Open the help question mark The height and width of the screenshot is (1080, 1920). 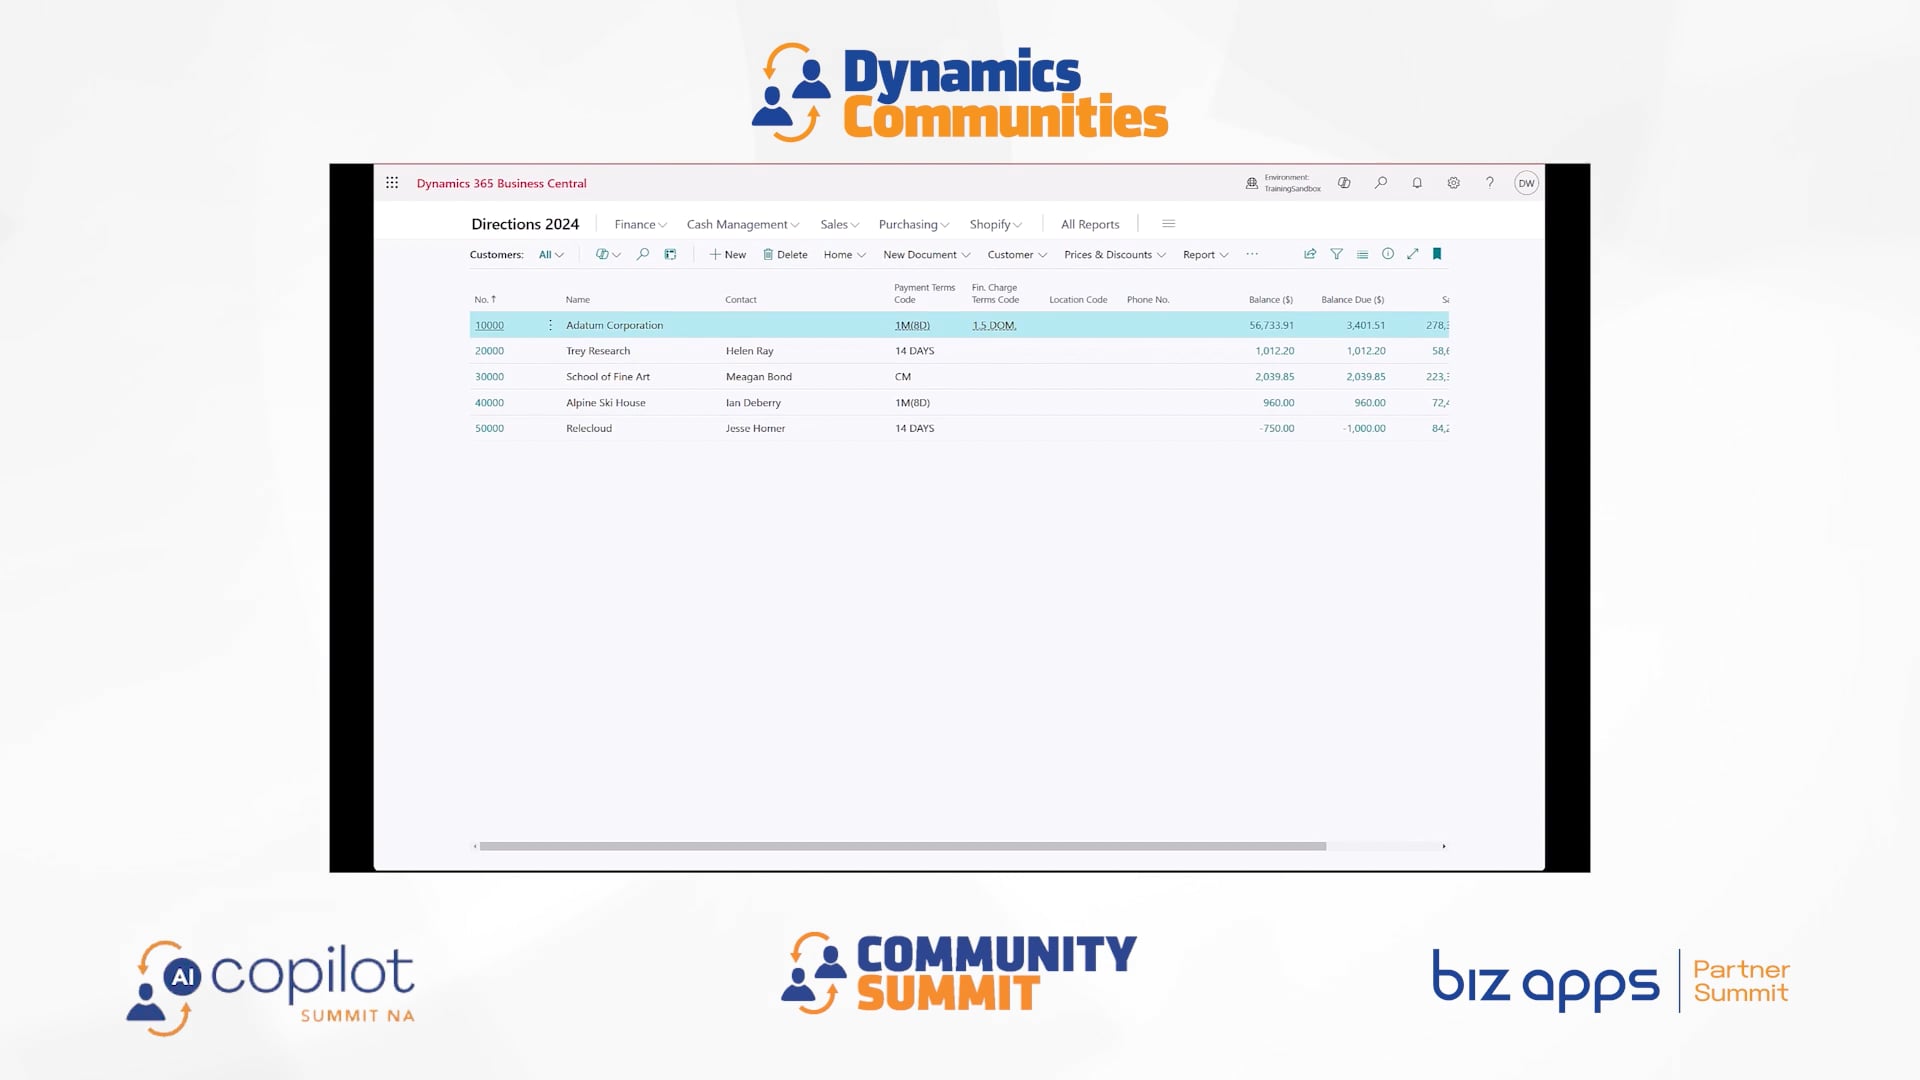(1490, 183)
